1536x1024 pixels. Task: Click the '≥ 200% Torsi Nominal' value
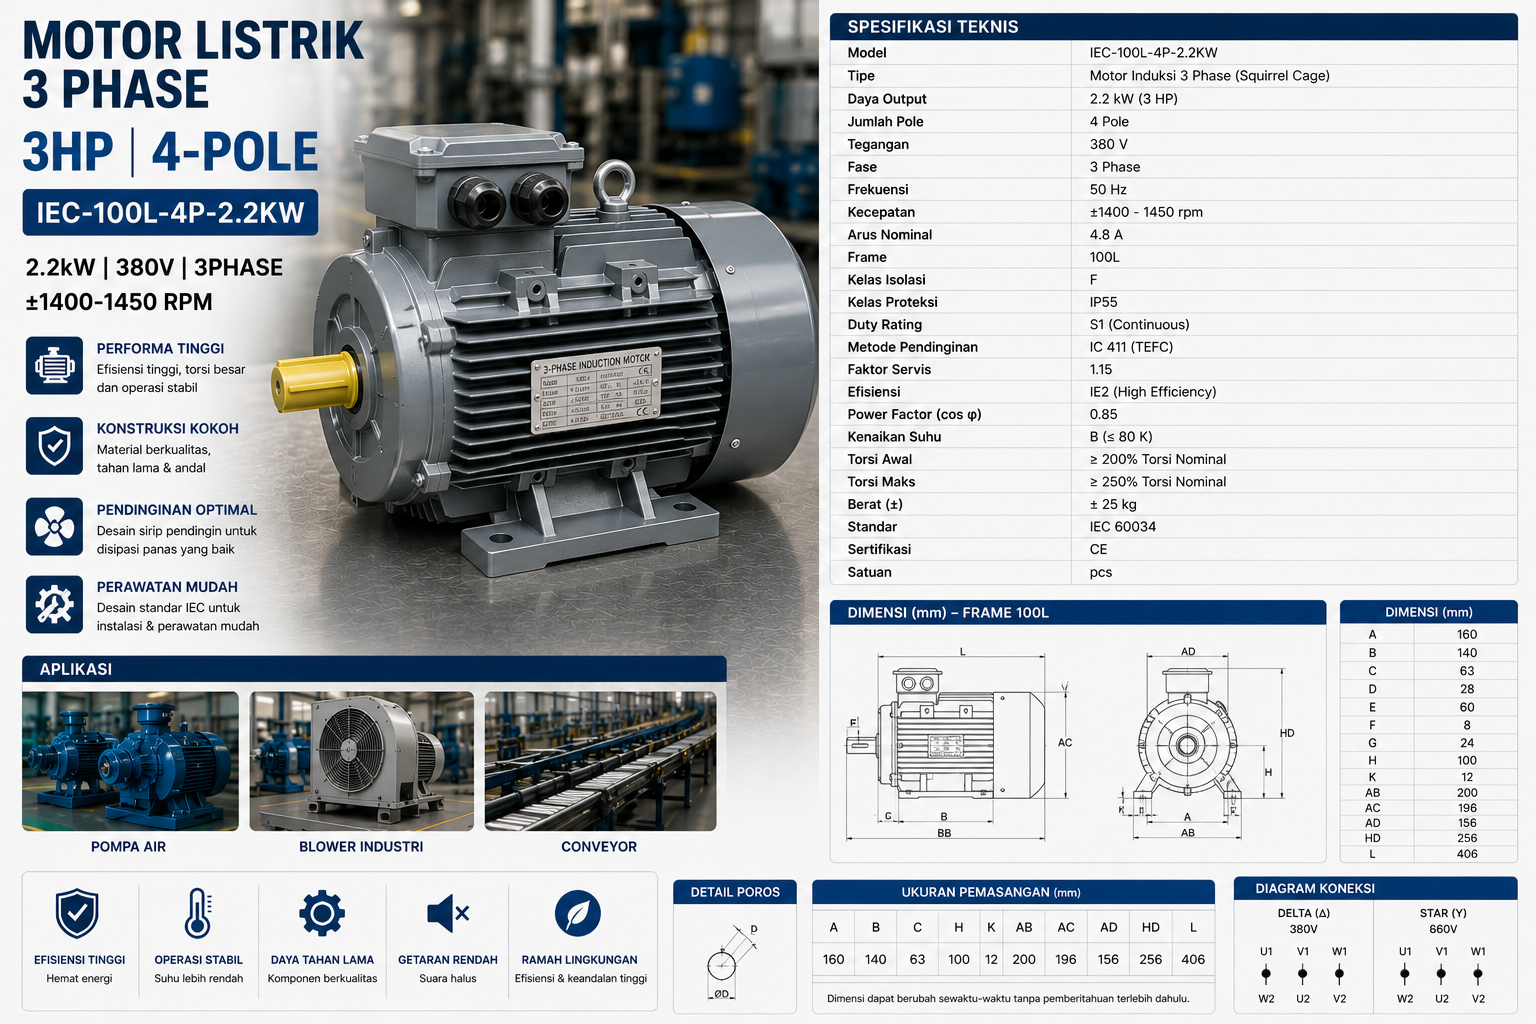[x=1158, y=459]
